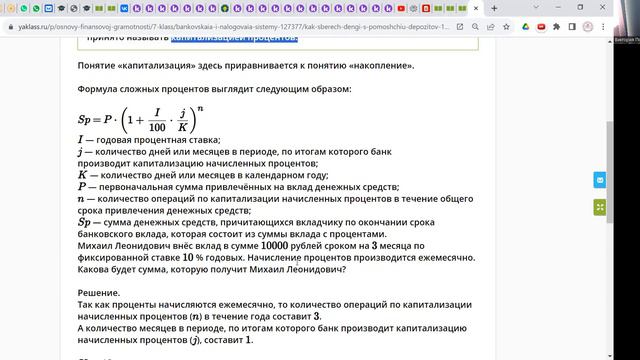Image resolution: width=640 pixels, height=360 pixels.
Task: Open the tab search dropdown chevron
Action: click(536, 7)
